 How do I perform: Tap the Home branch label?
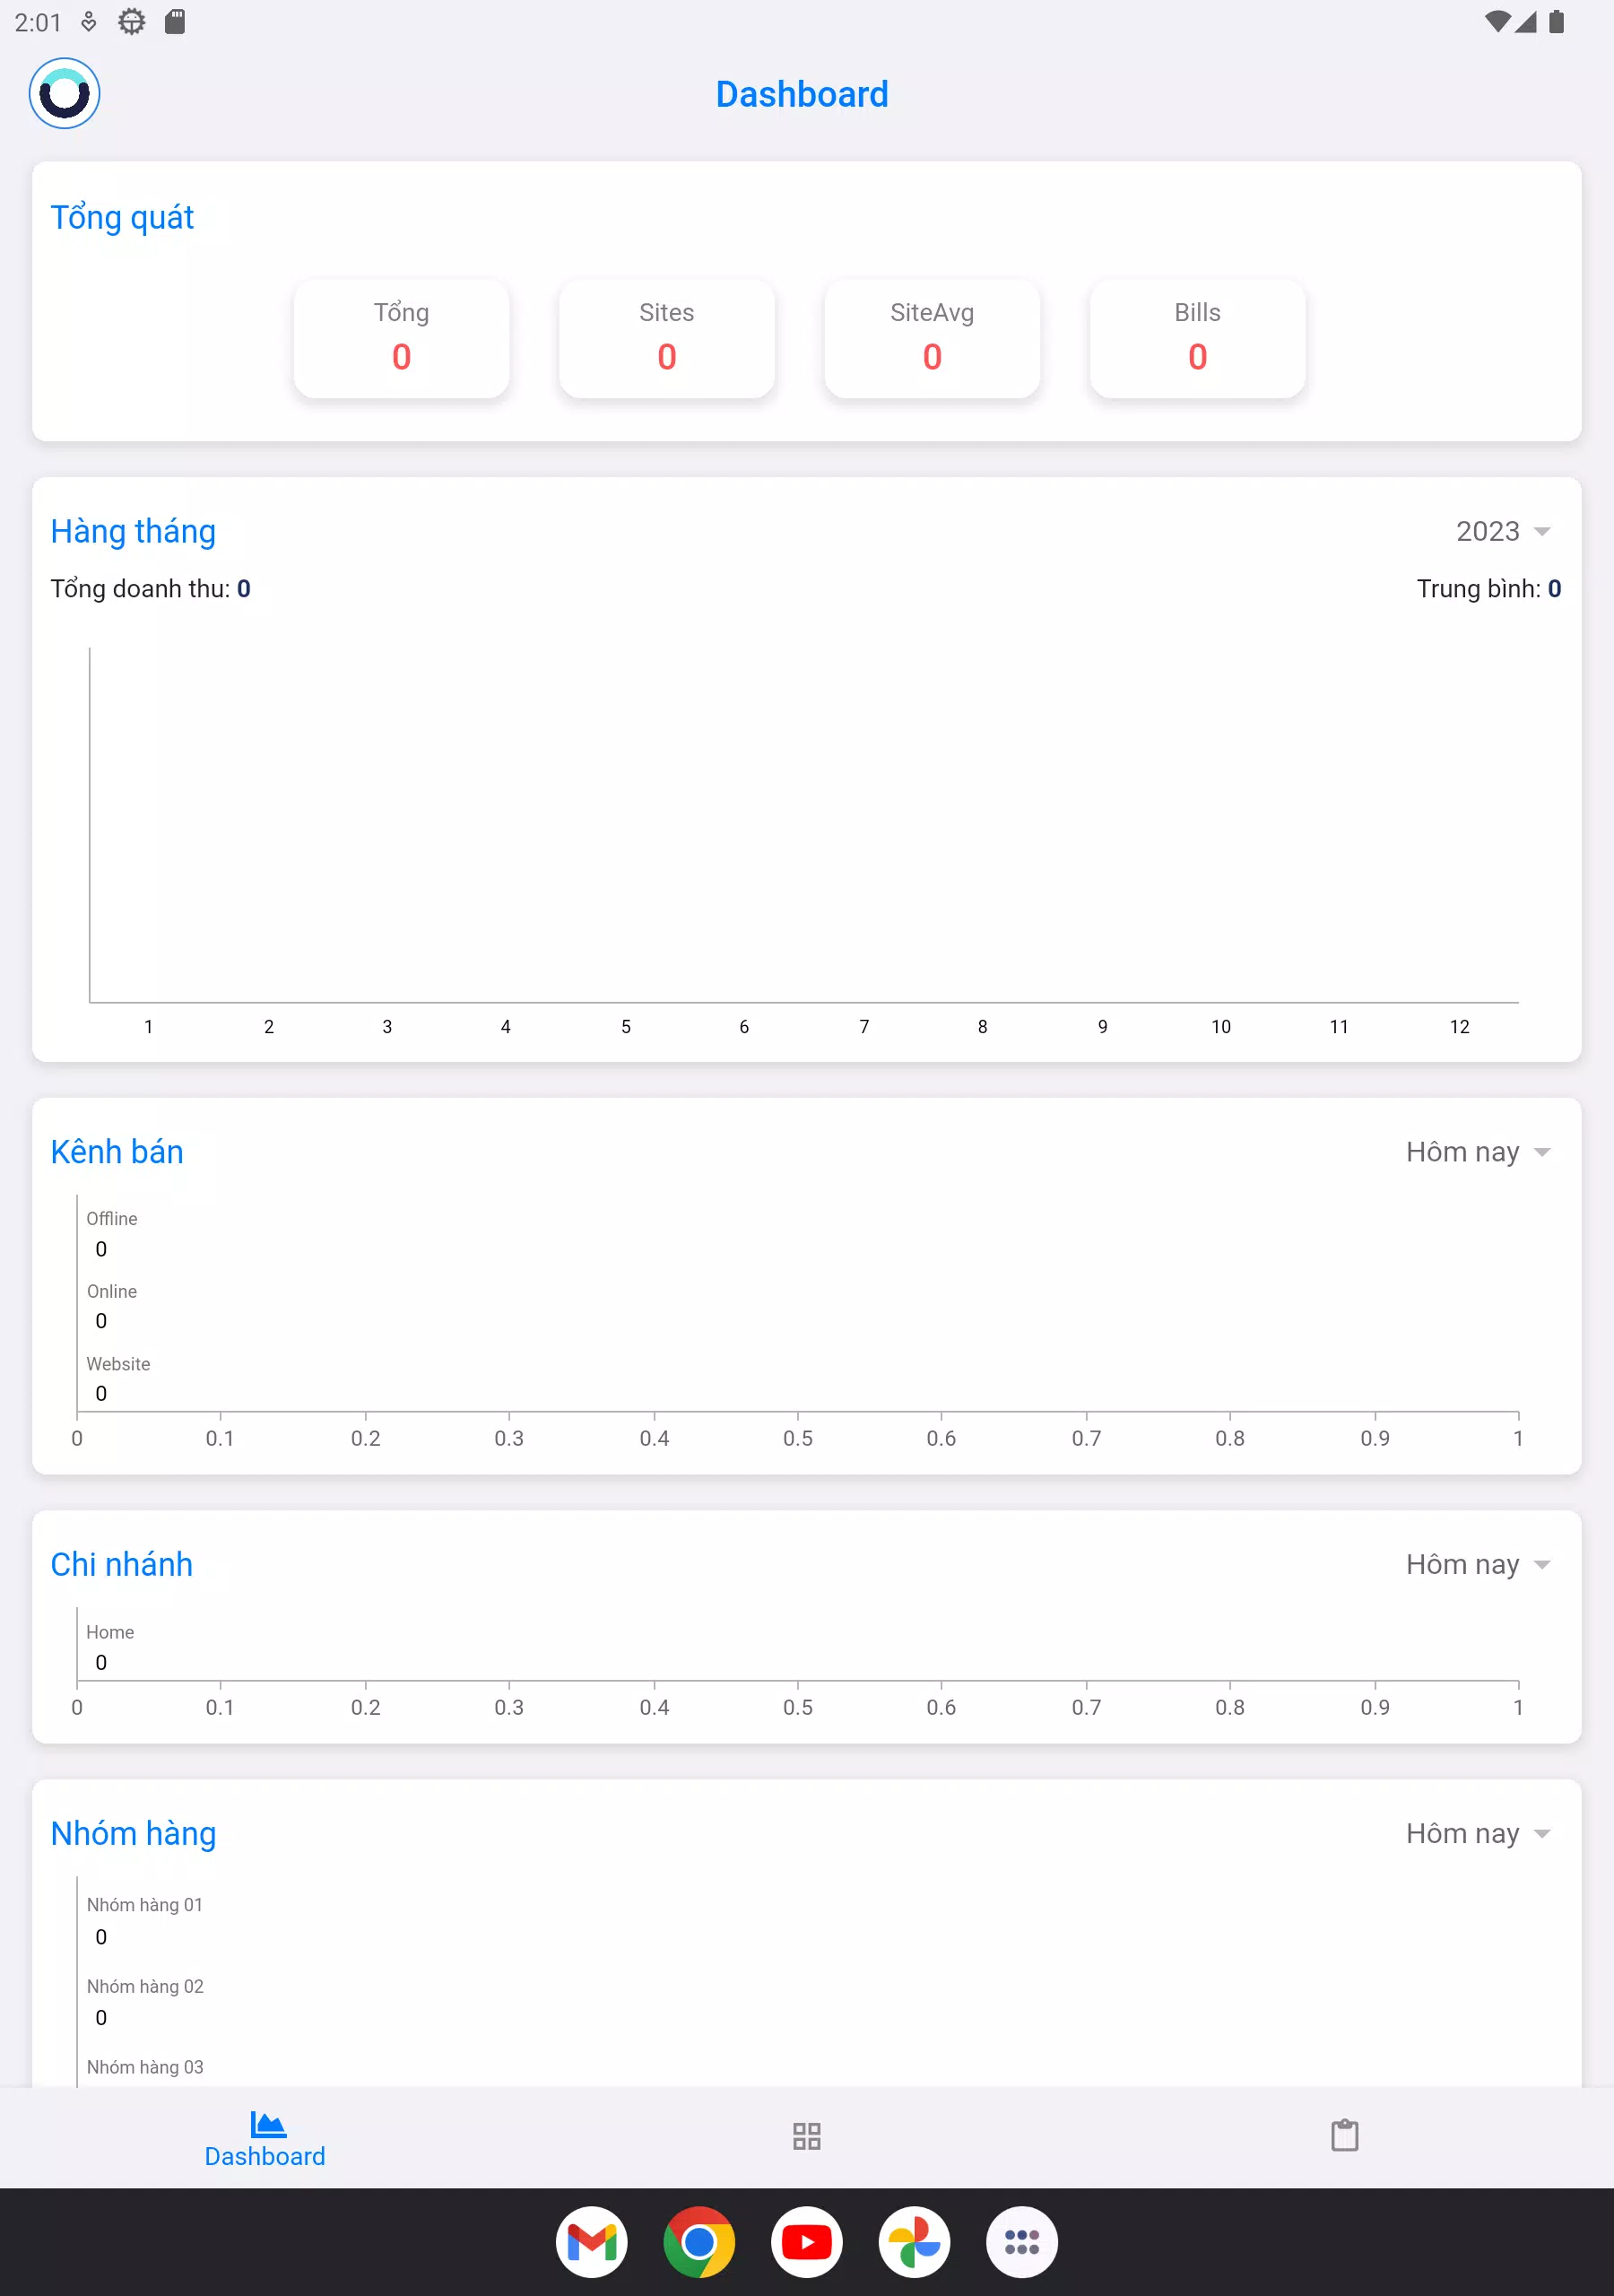[x=110, y=1632]
